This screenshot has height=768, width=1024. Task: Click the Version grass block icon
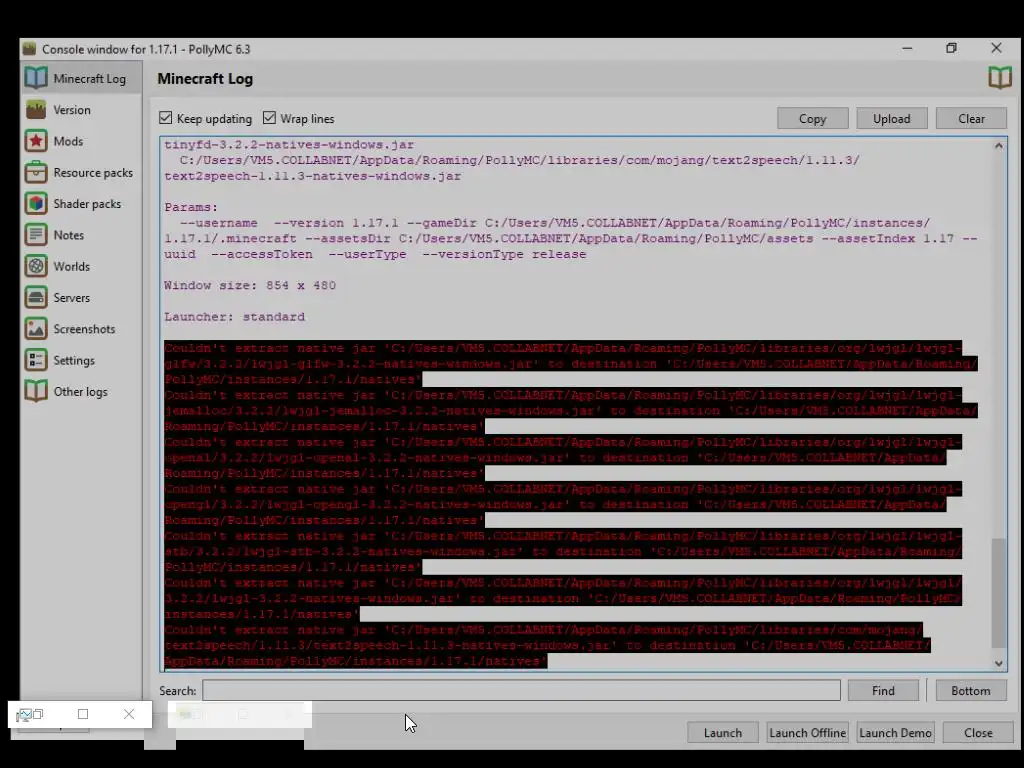[36, 110]
